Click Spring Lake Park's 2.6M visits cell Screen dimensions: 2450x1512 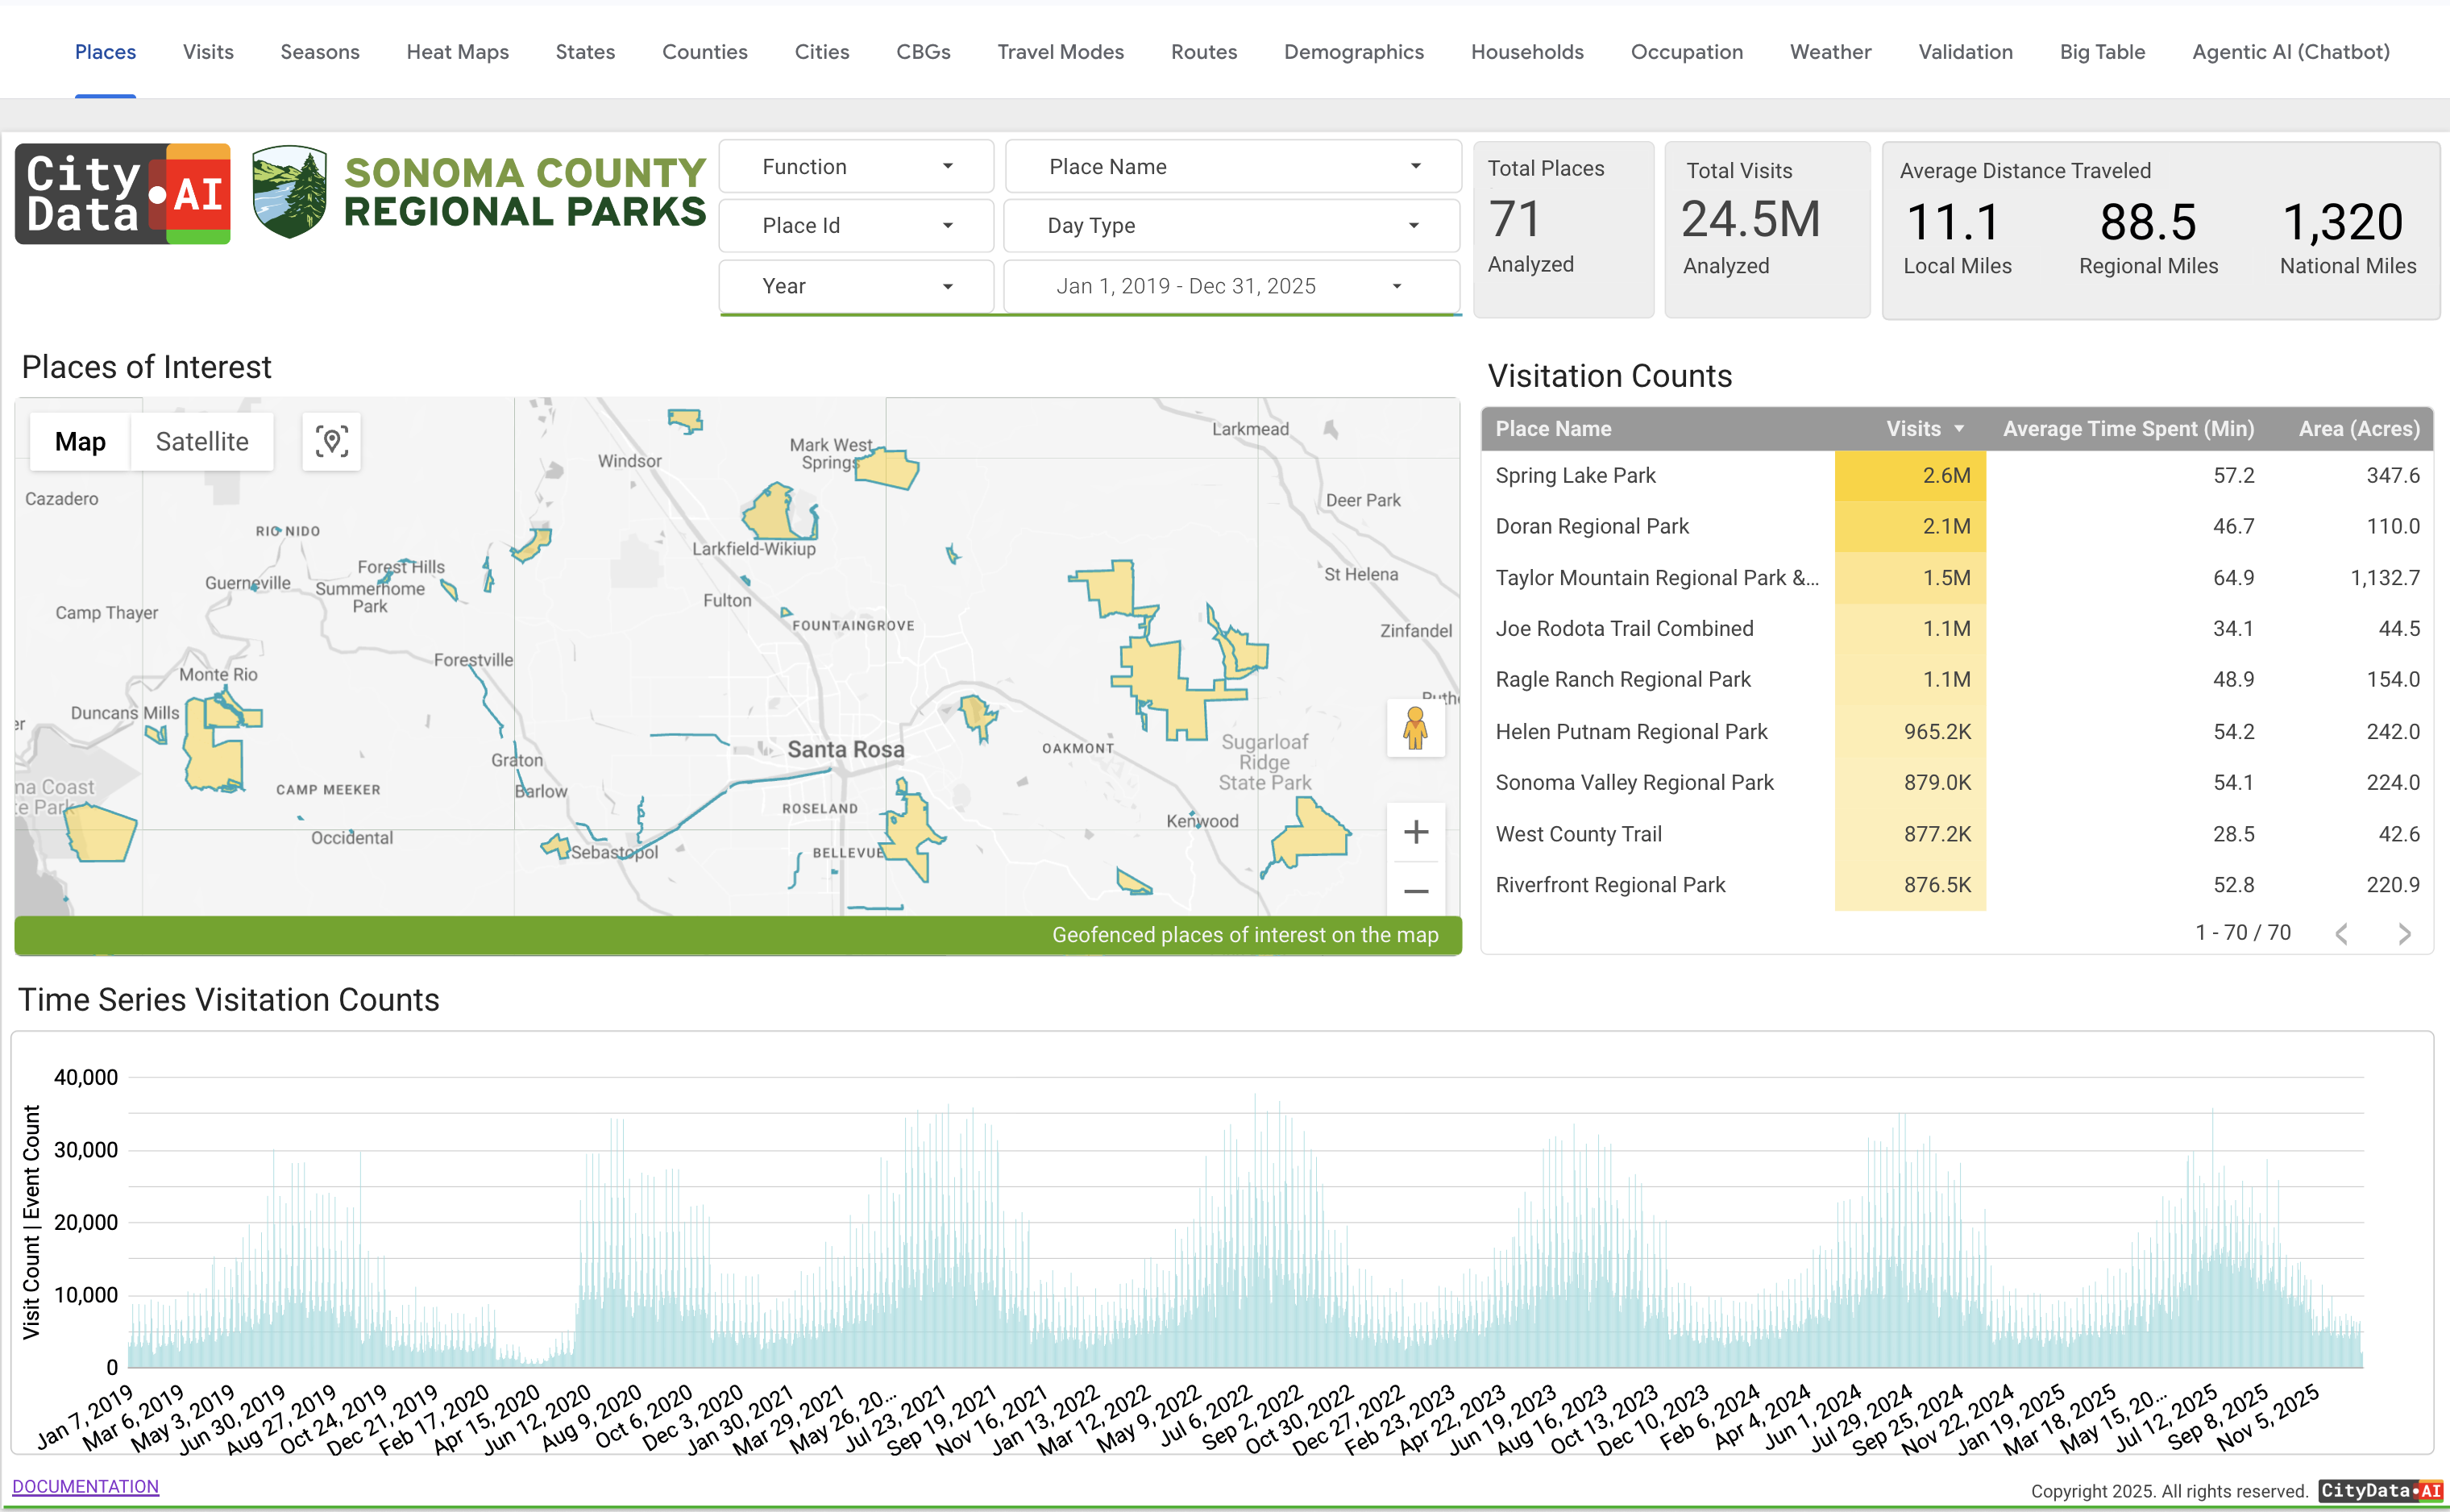point(1910,476)
